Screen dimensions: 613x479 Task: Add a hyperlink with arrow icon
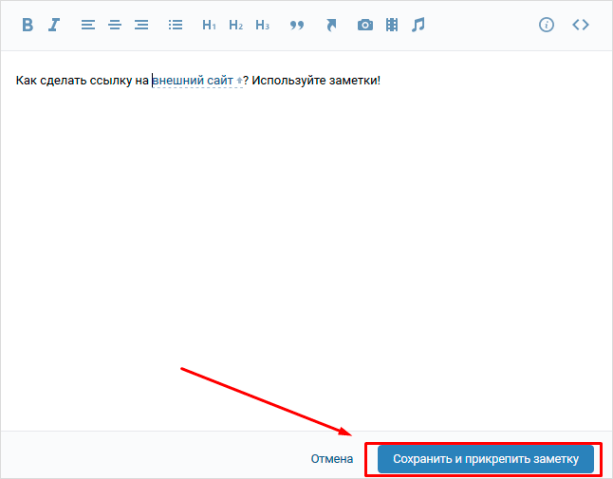pyautogui.click(x=331, y=25)
